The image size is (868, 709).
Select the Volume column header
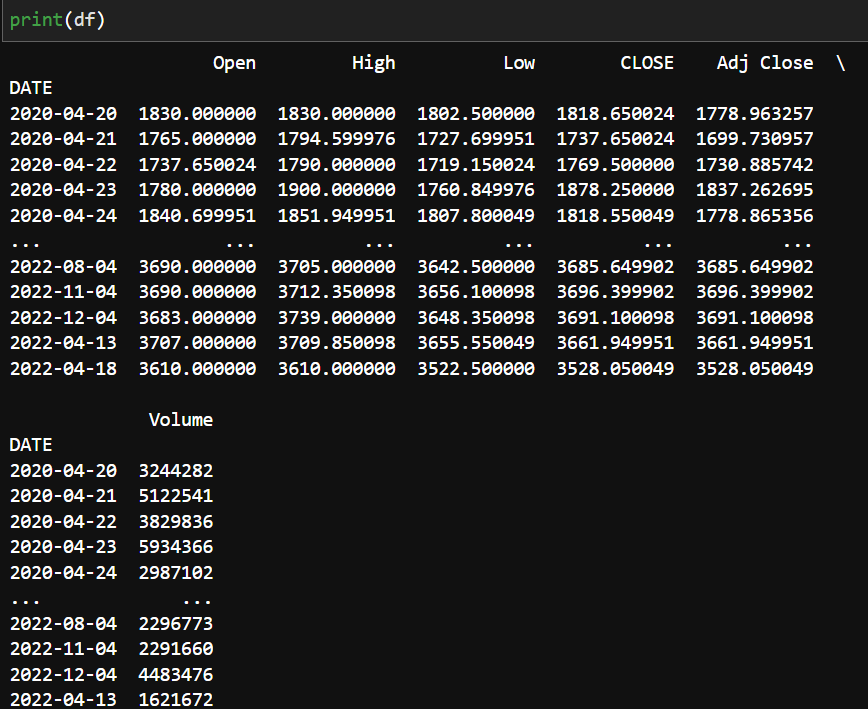[x=180, y=419]
